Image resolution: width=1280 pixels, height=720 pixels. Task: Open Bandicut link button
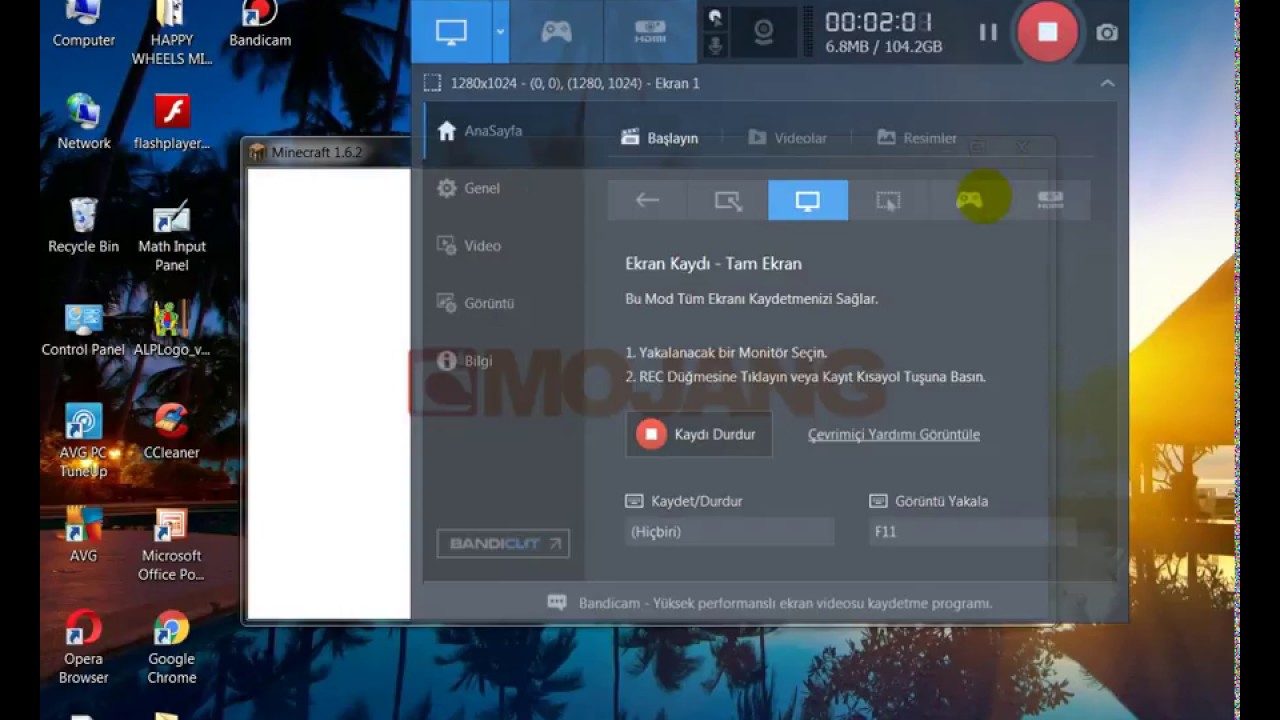point(503,543)
